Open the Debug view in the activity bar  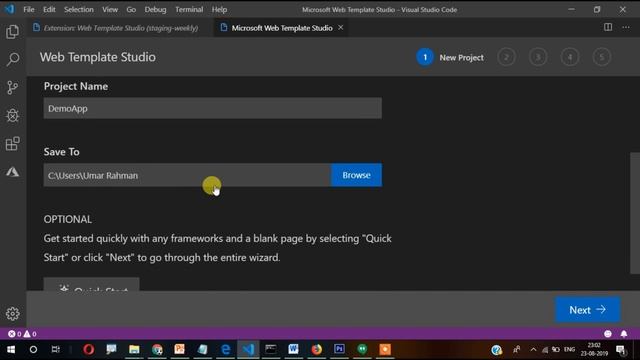point(12,116)
